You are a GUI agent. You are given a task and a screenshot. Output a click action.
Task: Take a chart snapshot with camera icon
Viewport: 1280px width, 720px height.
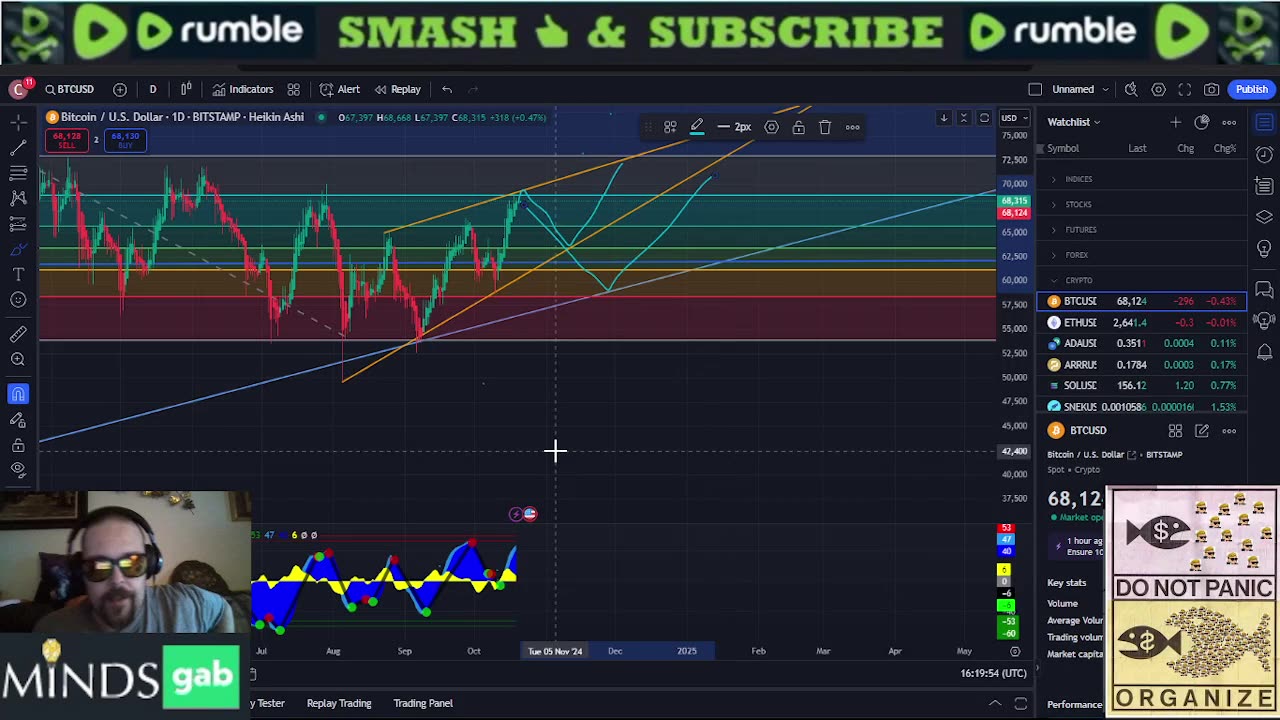click(1212, 89)
